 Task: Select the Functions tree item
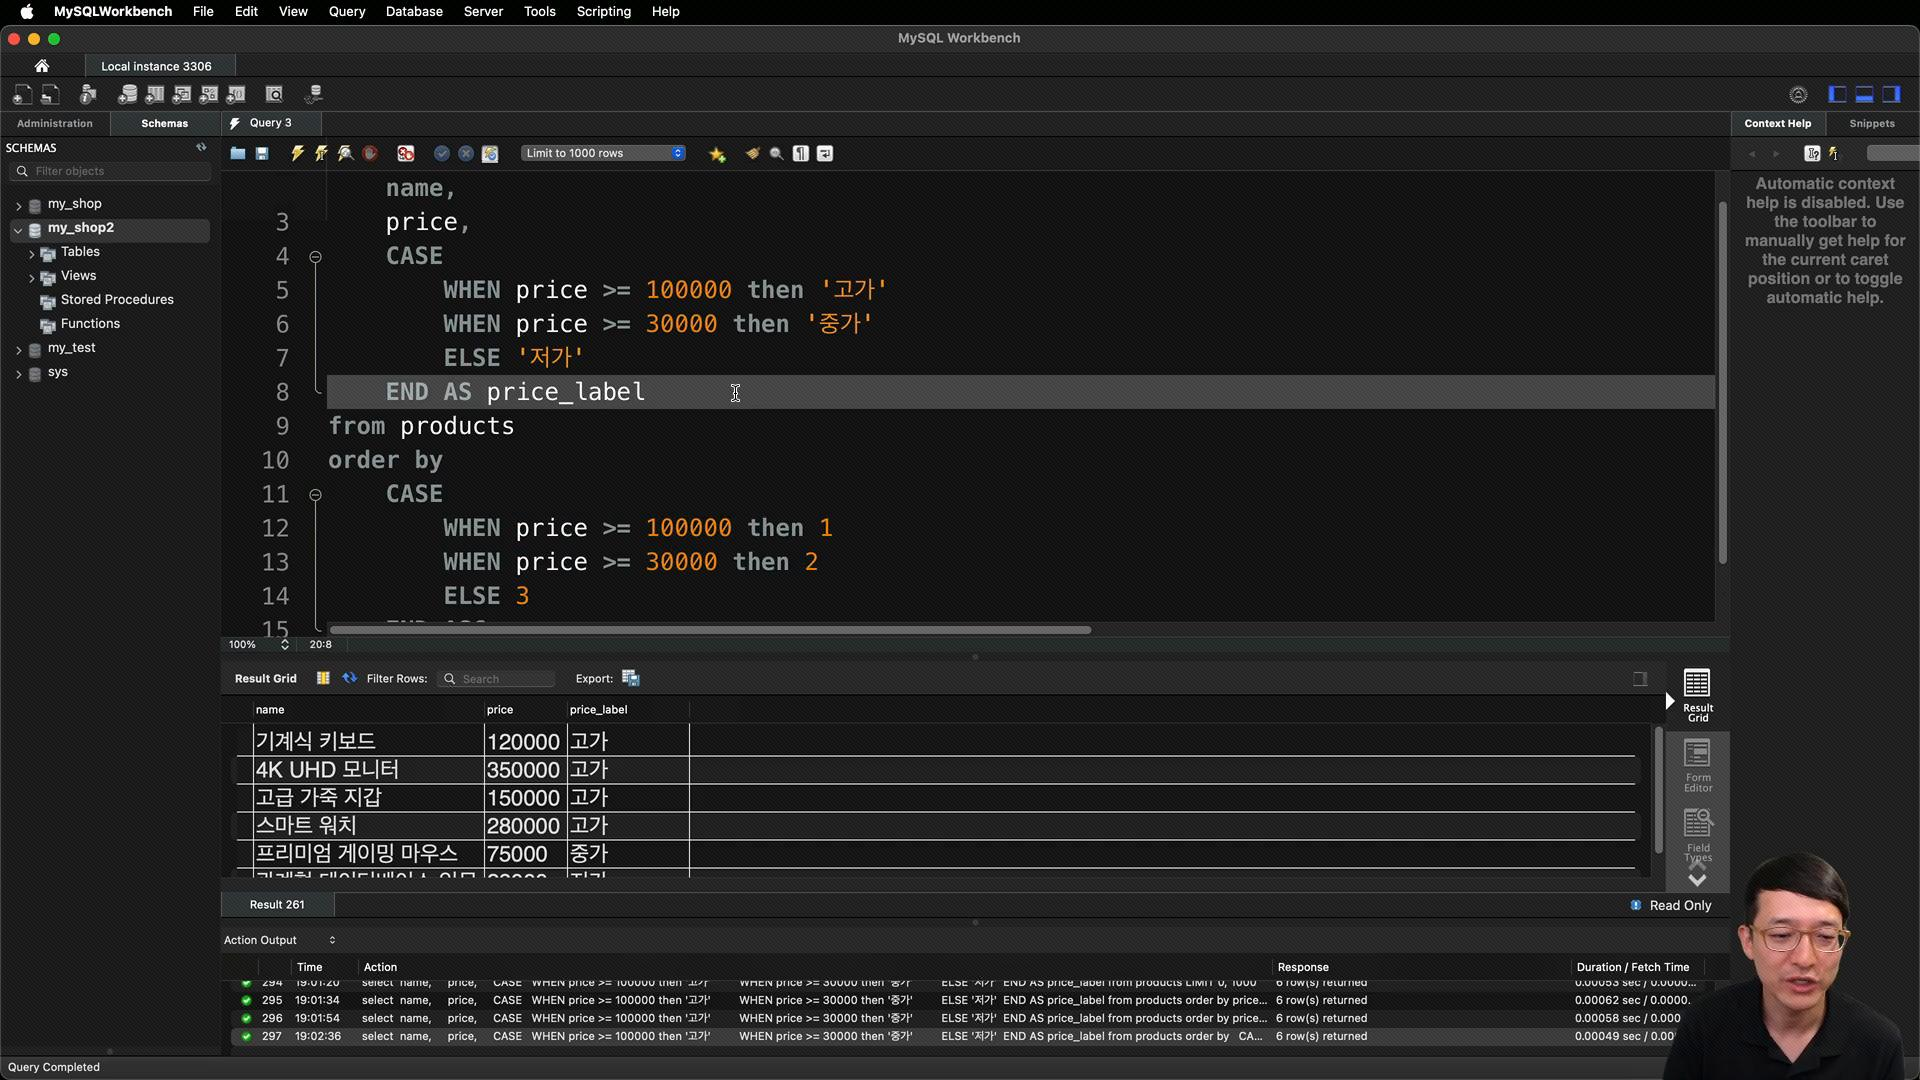tap(90, 323)
